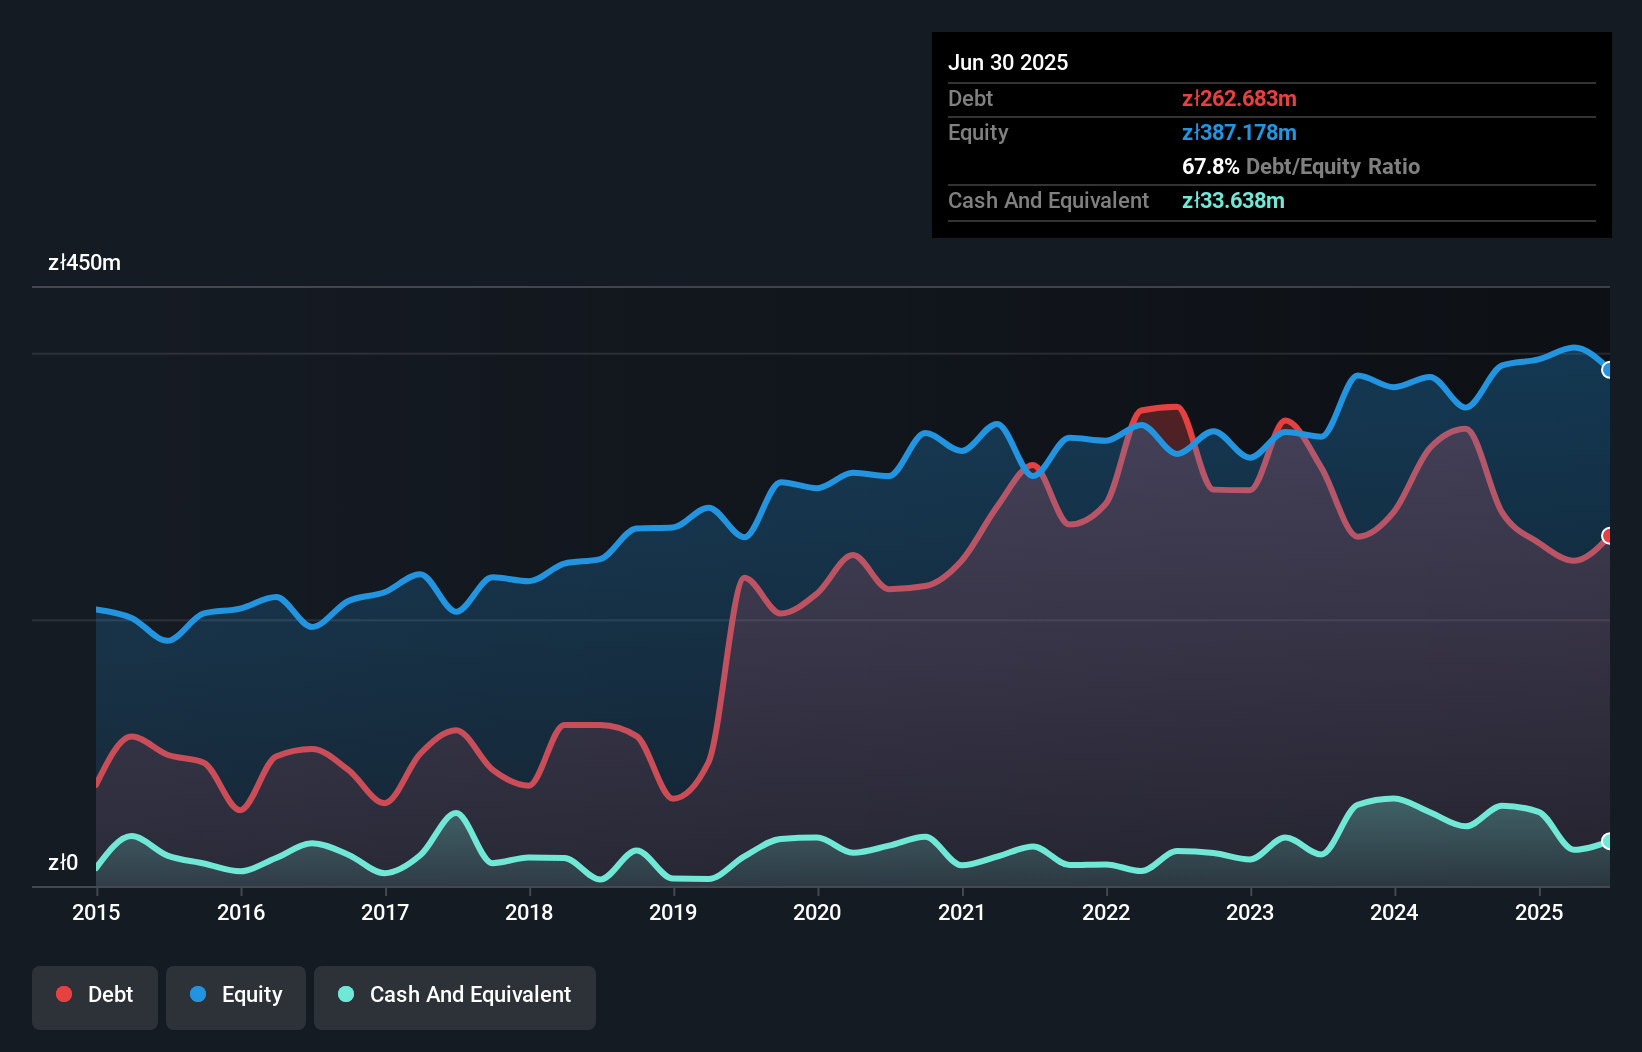Select the 2025 x-axis year label

[x=1539, y=912]
